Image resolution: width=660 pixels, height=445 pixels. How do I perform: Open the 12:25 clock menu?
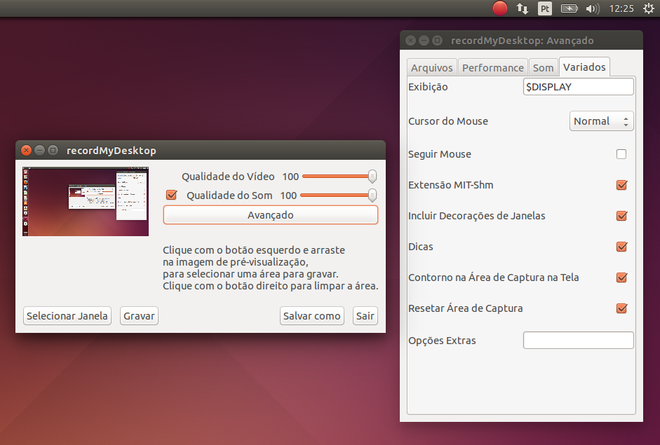click(621, 8)
